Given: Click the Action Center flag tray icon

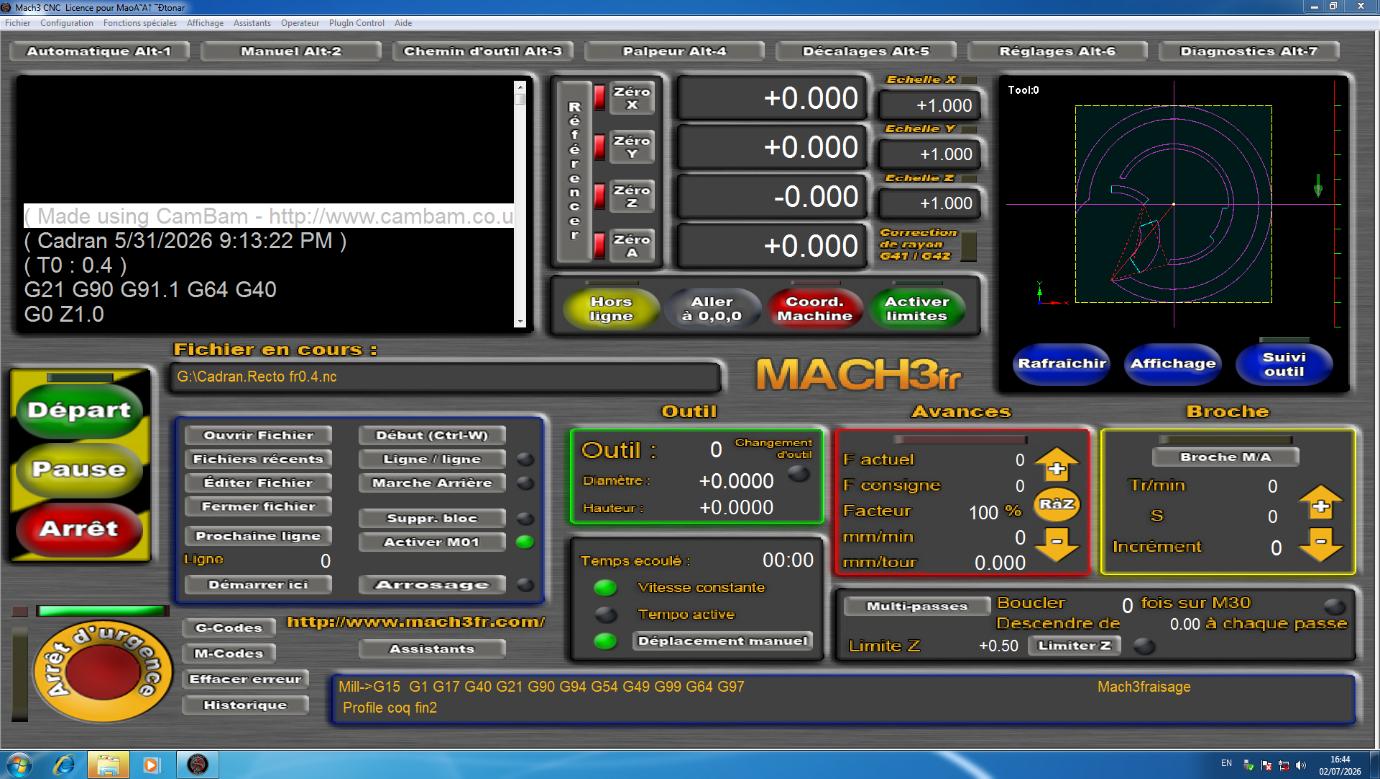Looking at the screenshot, I should click(1266, 765).
